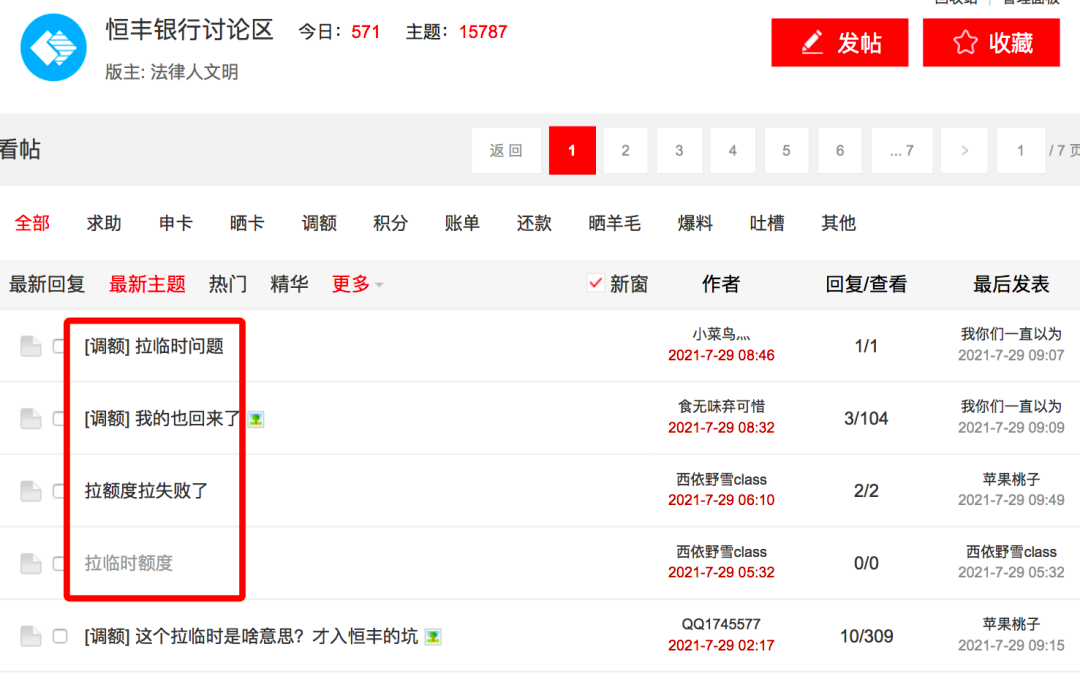Click the 回复/查看 column header
The width and height of the screenshot is (1080, 679).
point(866,284)
